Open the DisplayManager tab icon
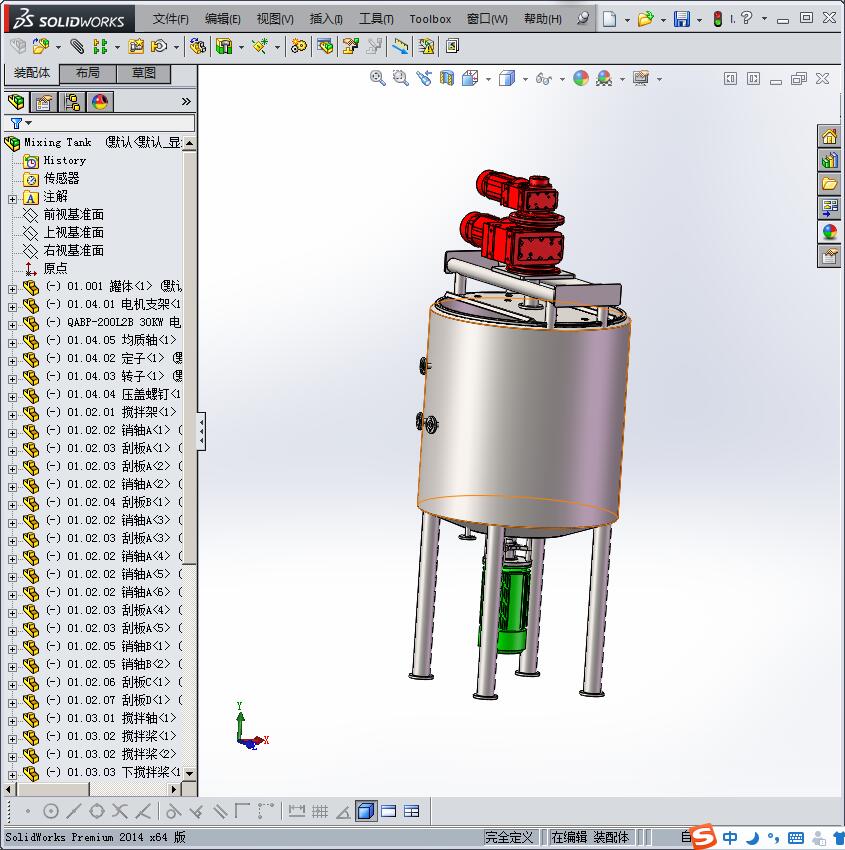845x850 pixels. coord(100,102)
